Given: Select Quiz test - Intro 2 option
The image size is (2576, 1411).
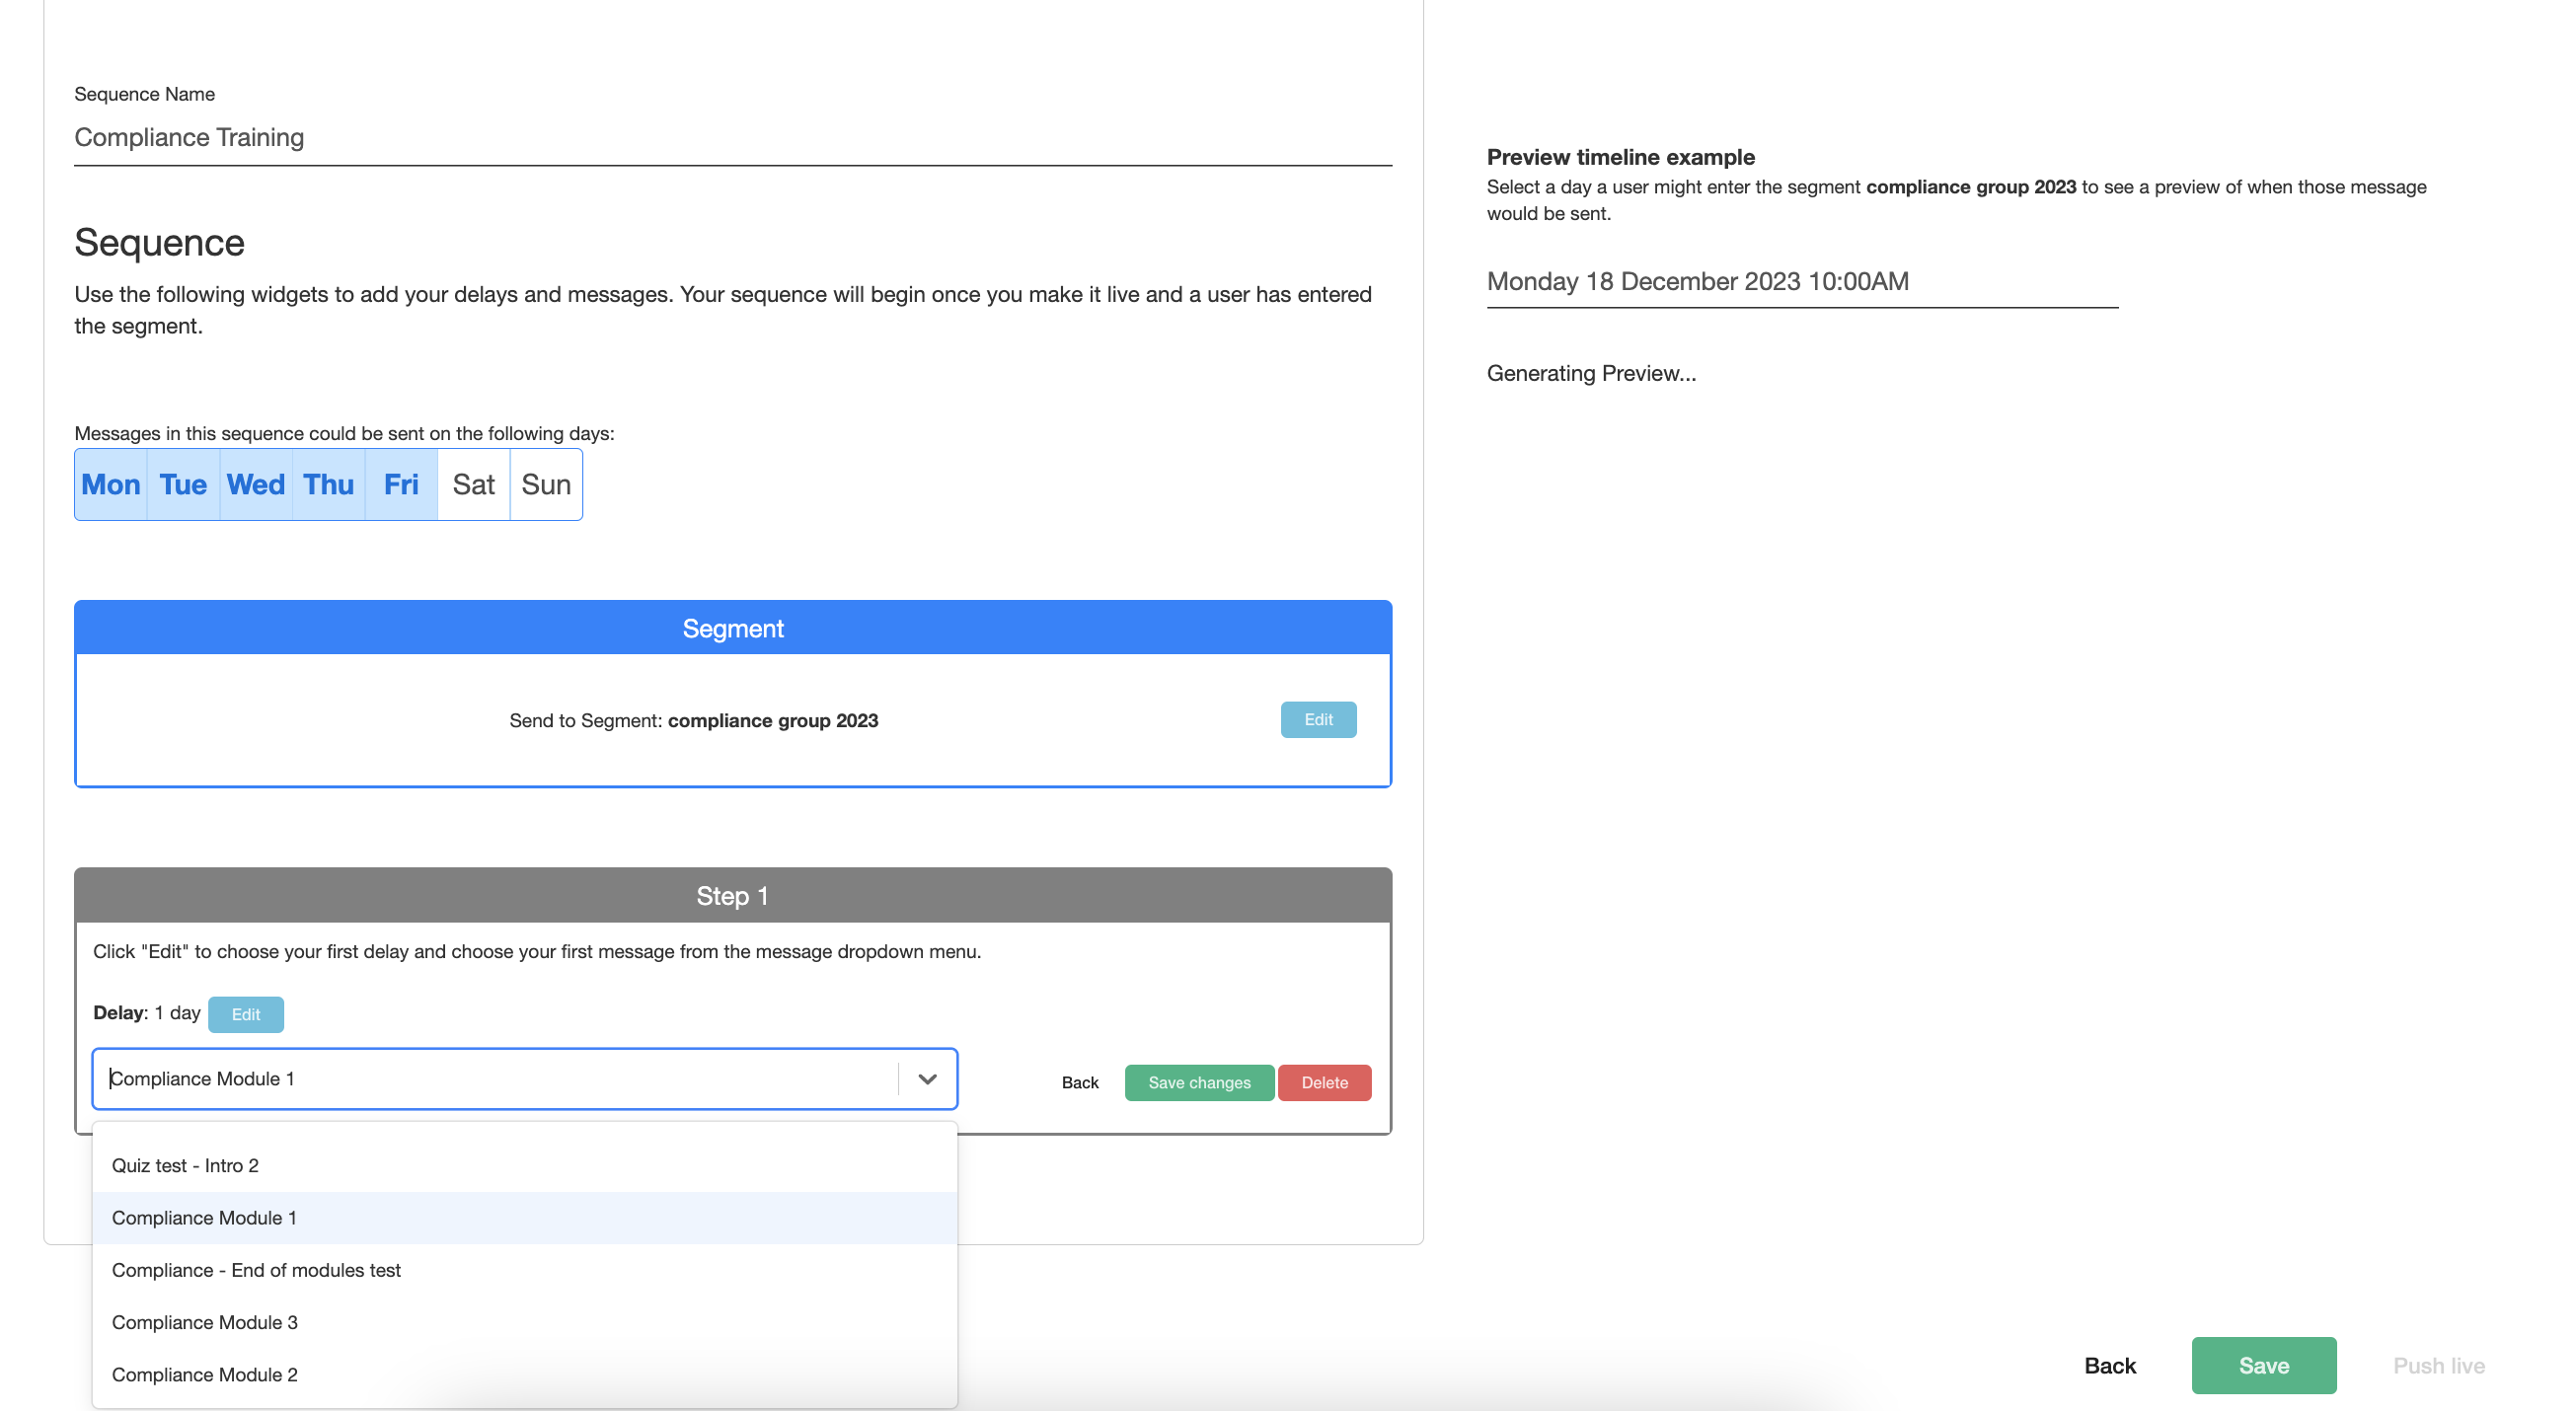Looking at the screenshot, I should coord(185,1165).
